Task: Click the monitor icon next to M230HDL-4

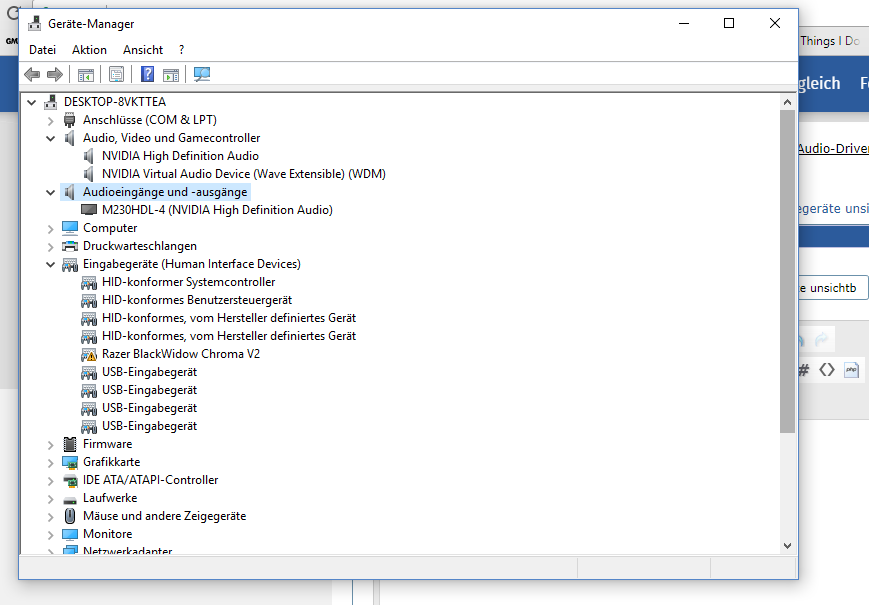Action: (x=89, y=210)
